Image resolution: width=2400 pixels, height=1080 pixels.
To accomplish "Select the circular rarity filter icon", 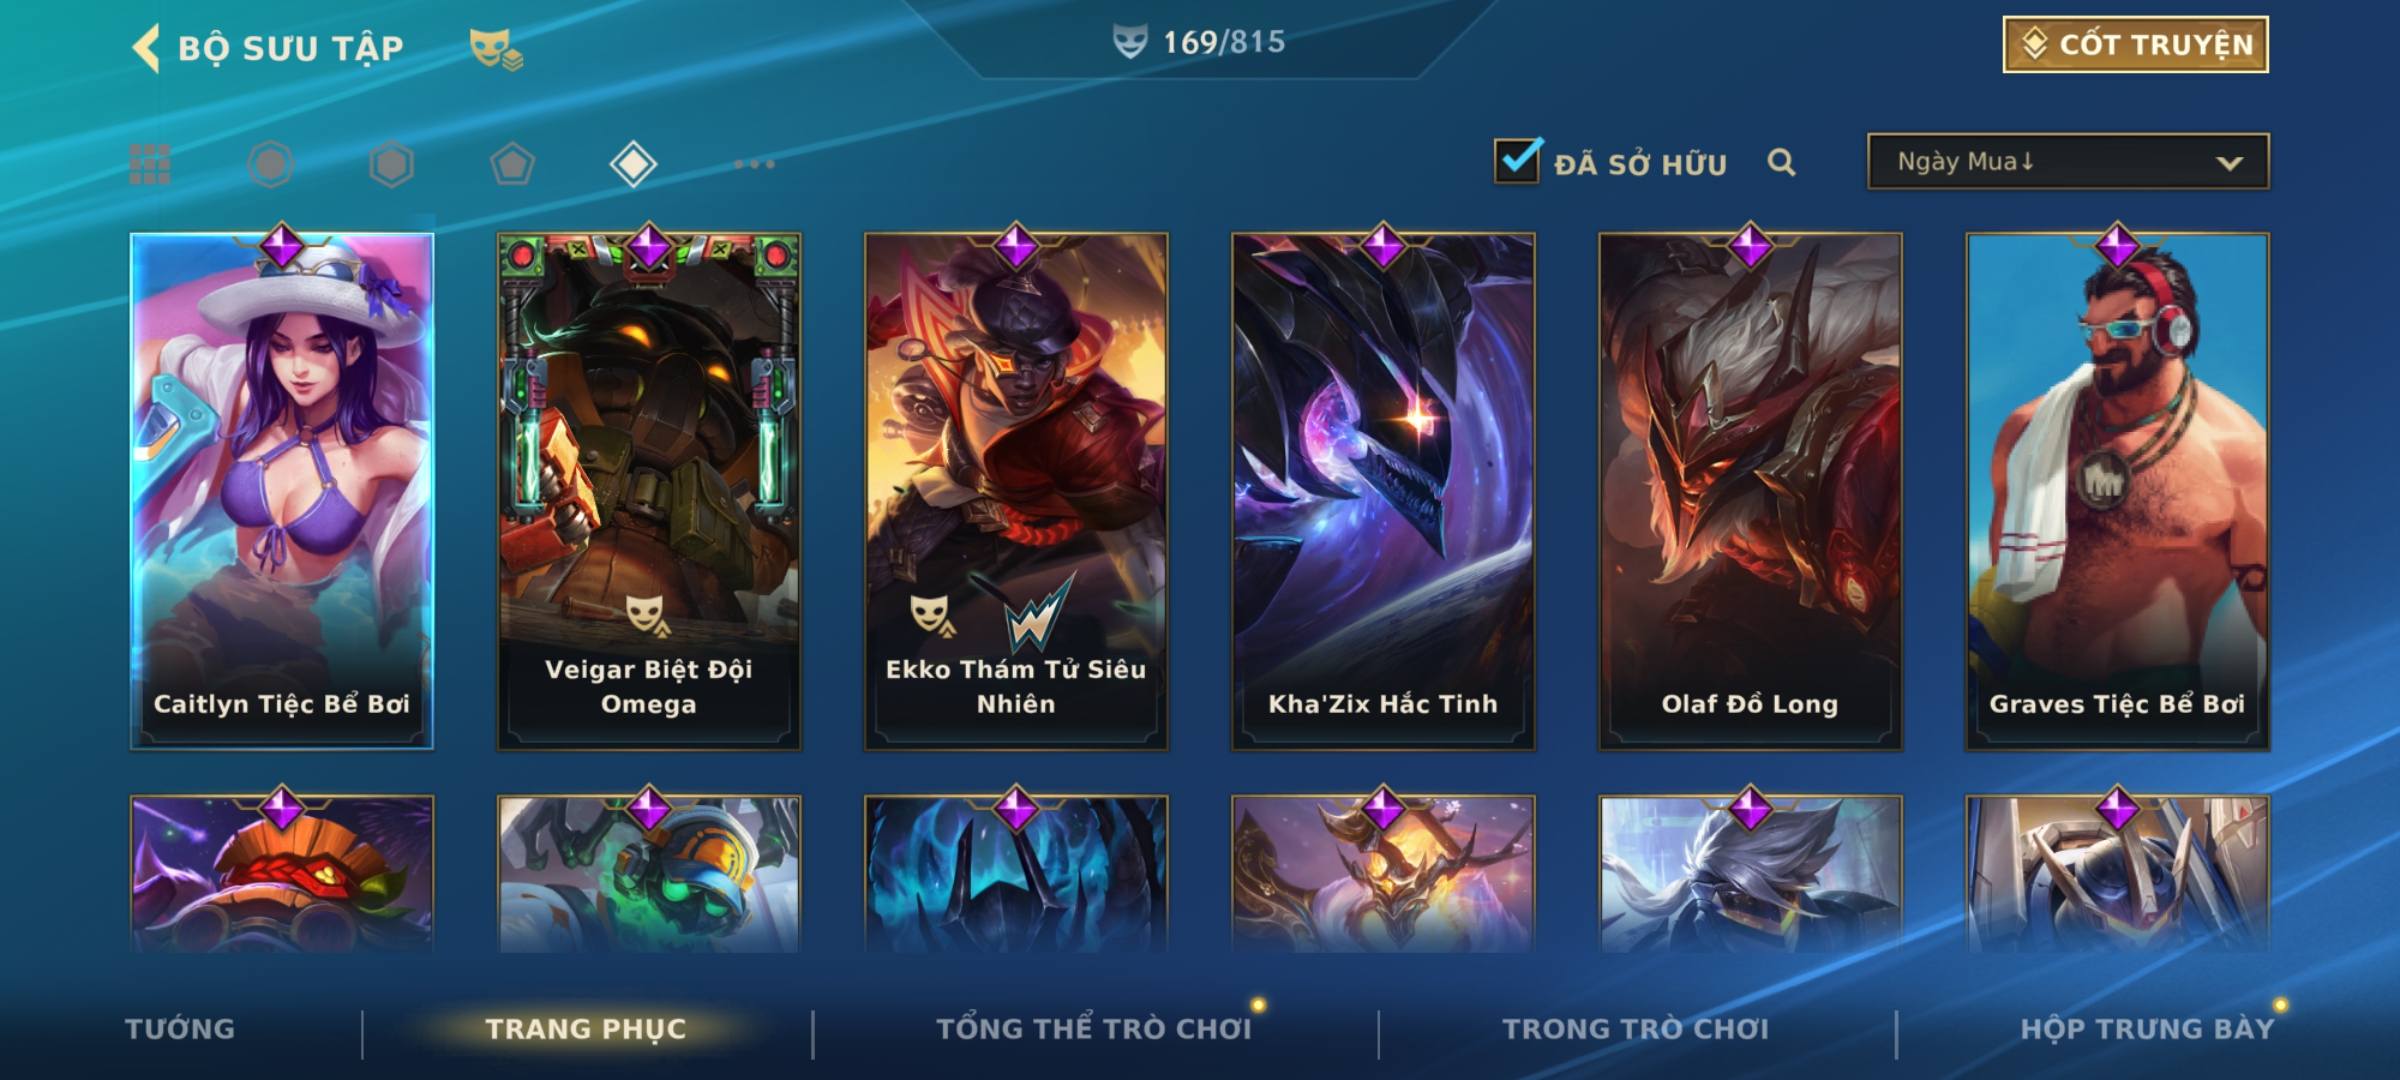I will point(271,164).
